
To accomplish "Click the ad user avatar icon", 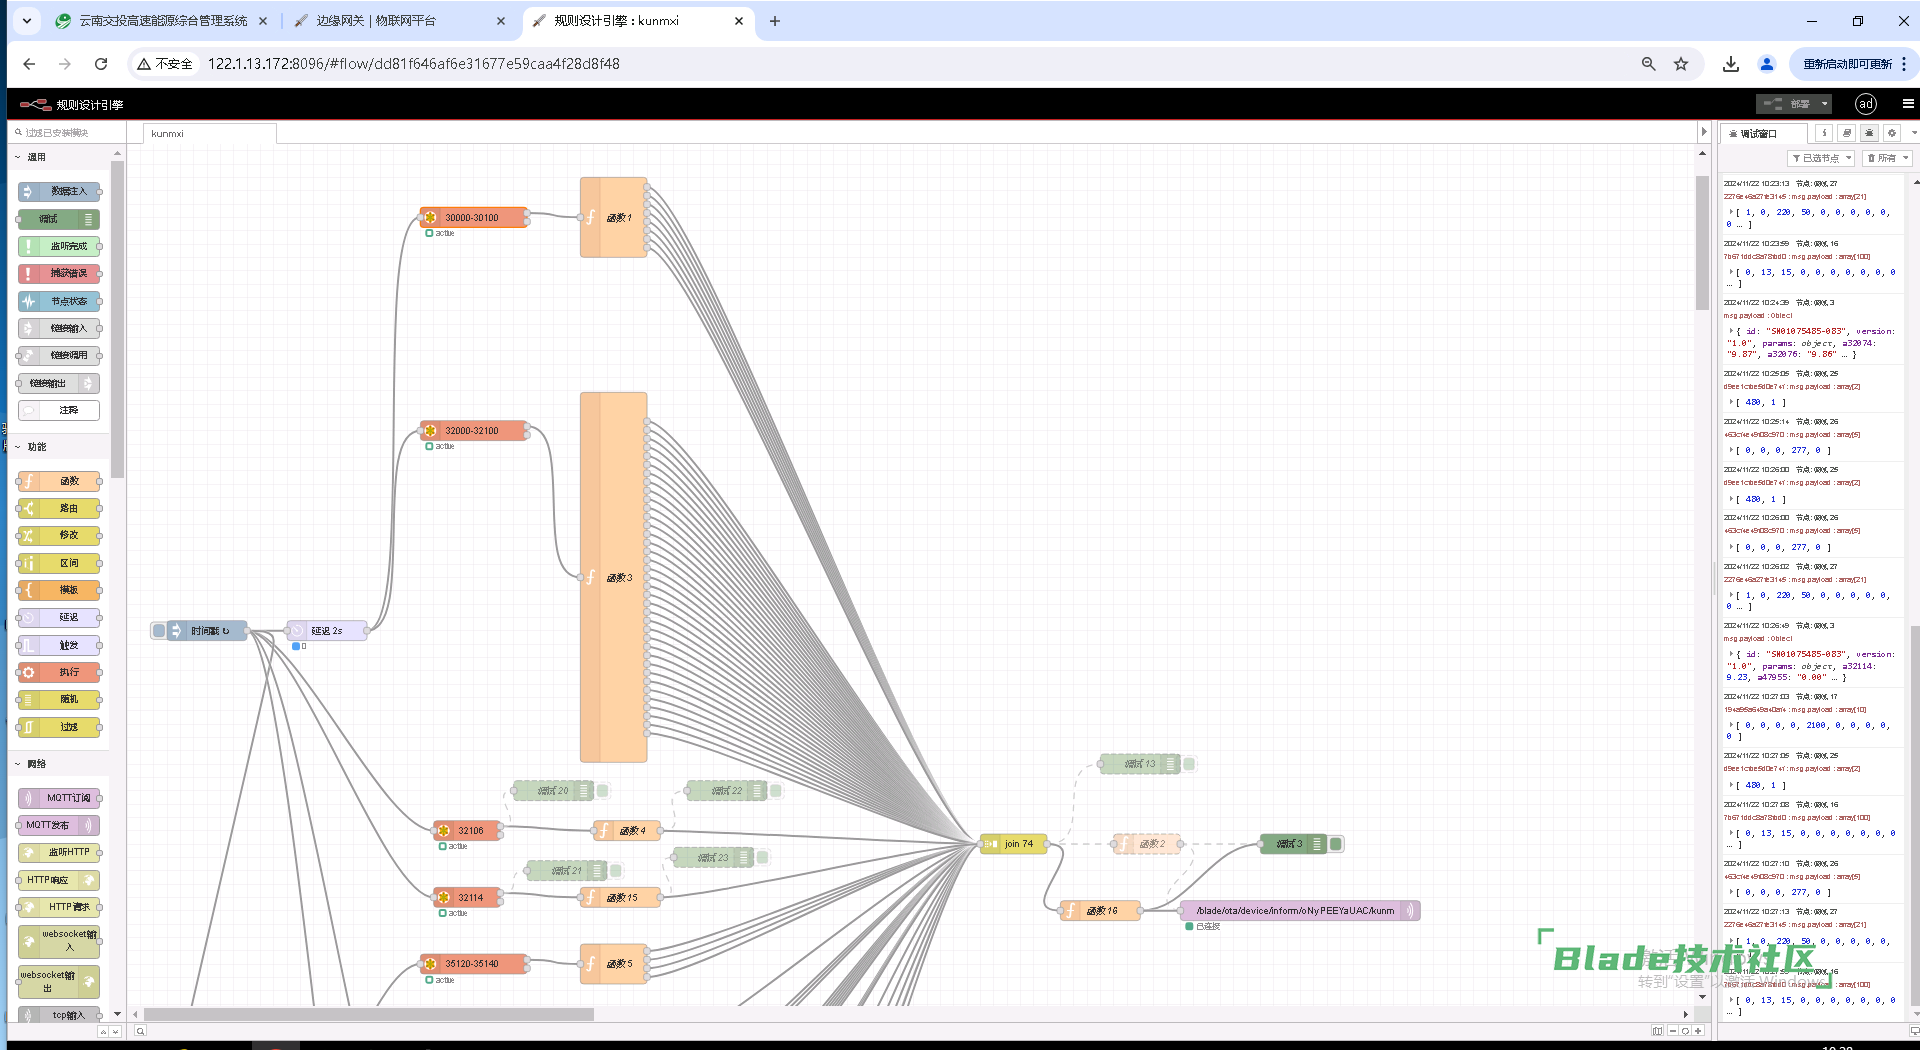I will point(1866,104).
